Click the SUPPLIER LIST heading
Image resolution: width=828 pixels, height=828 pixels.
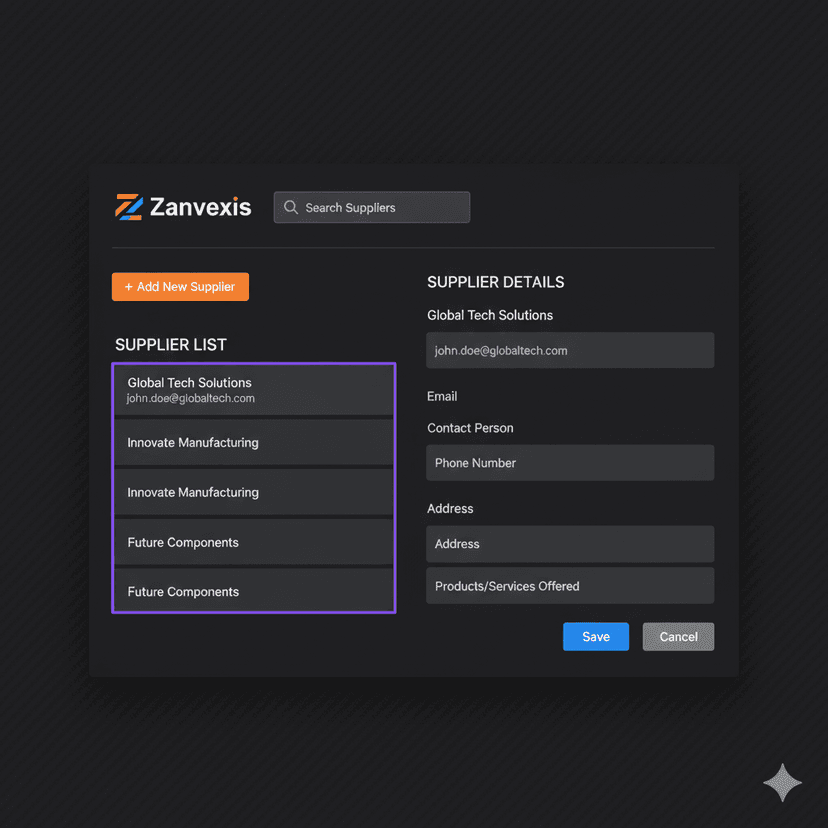point(171,345)
